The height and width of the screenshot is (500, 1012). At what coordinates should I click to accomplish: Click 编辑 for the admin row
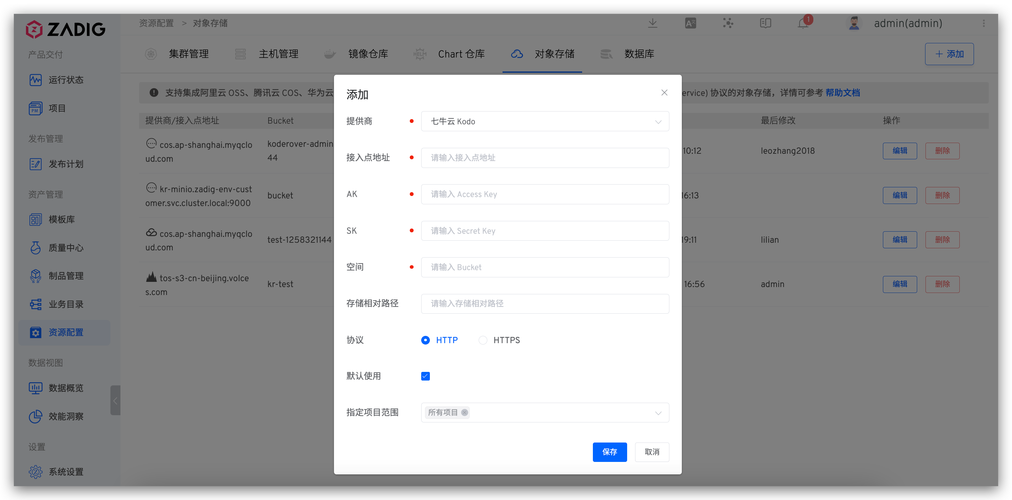[900, 284]
